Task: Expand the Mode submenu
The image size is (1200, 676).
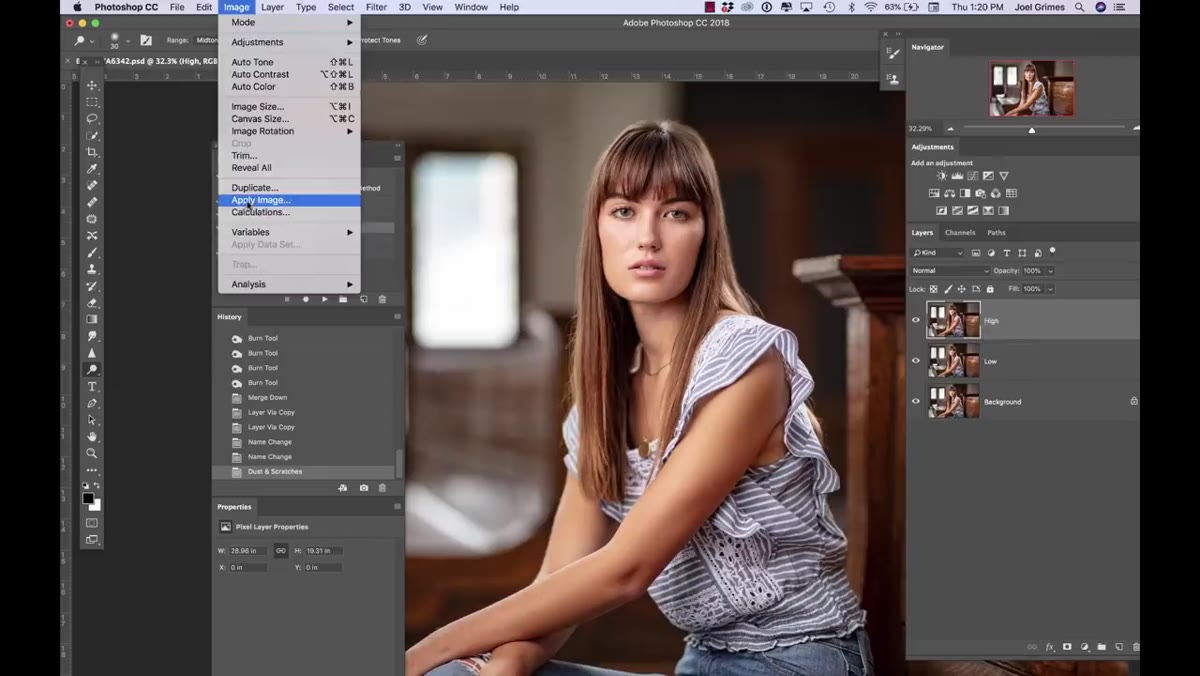Action: pyautogui.click(x=289, y=22)
